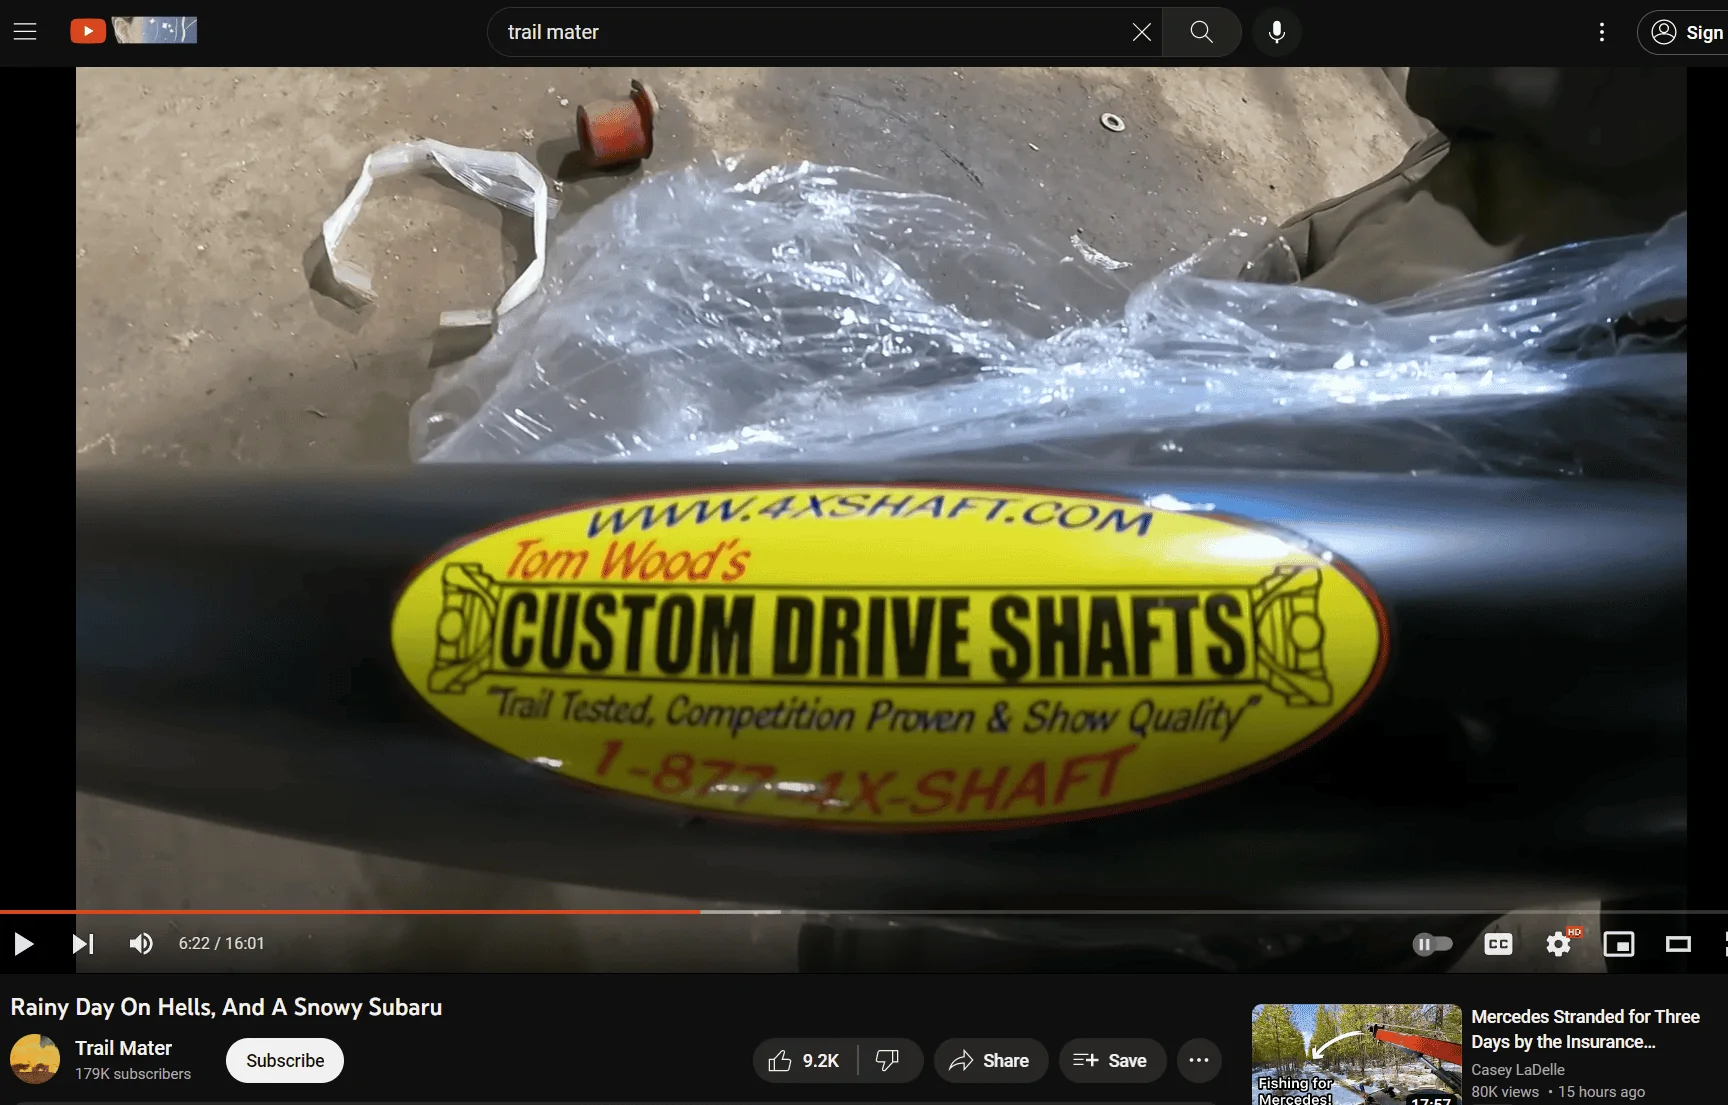Turn on closed captions
1728x1105 pixels.
point(1498,944)
